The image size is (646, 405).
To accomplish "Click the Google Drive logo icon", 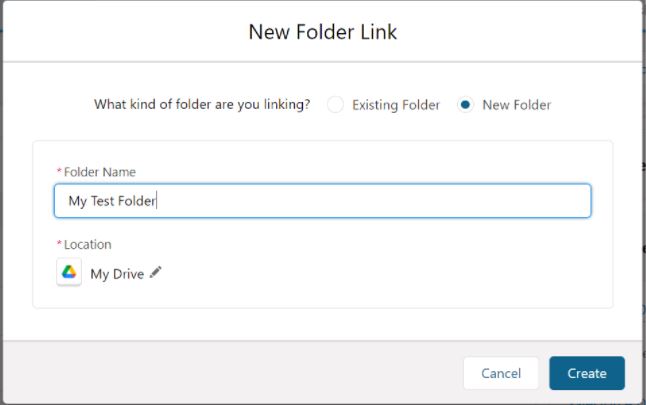I will pos(69,272).
